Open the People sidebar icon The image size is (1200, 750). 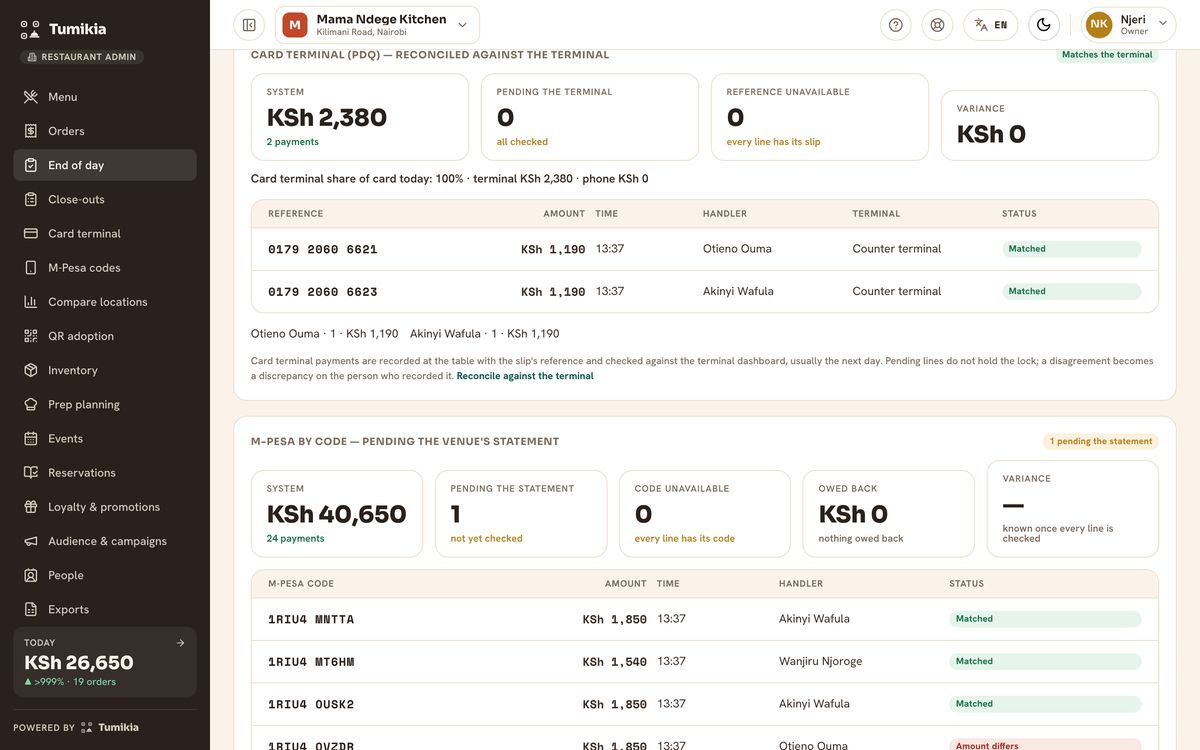(x=30, y=575)
